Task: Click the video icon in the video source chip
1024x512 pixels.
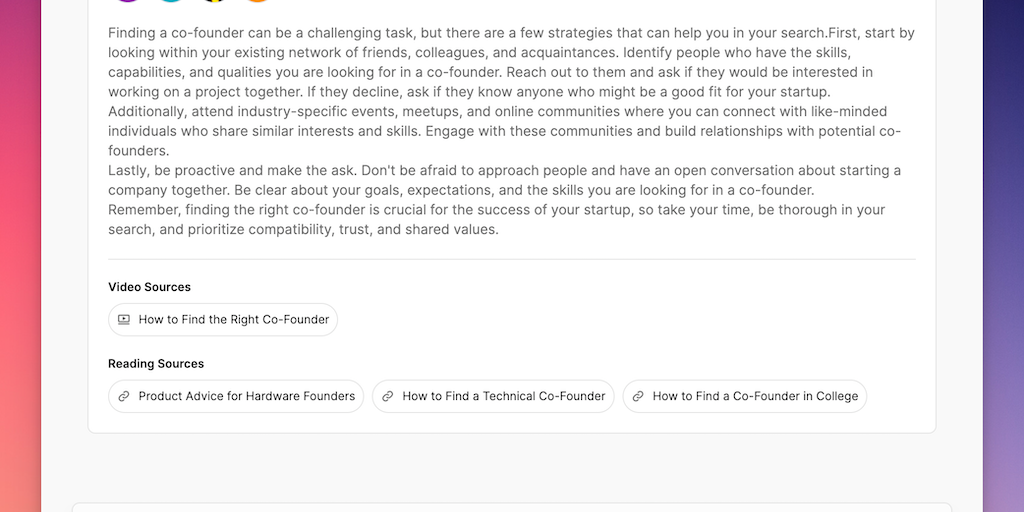Action: coord(124,320)
